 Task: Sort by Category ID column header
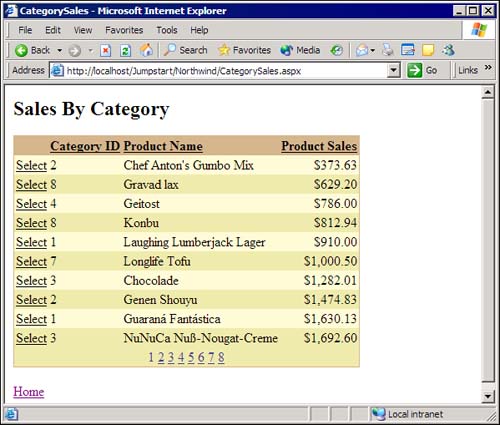[85, 146]
